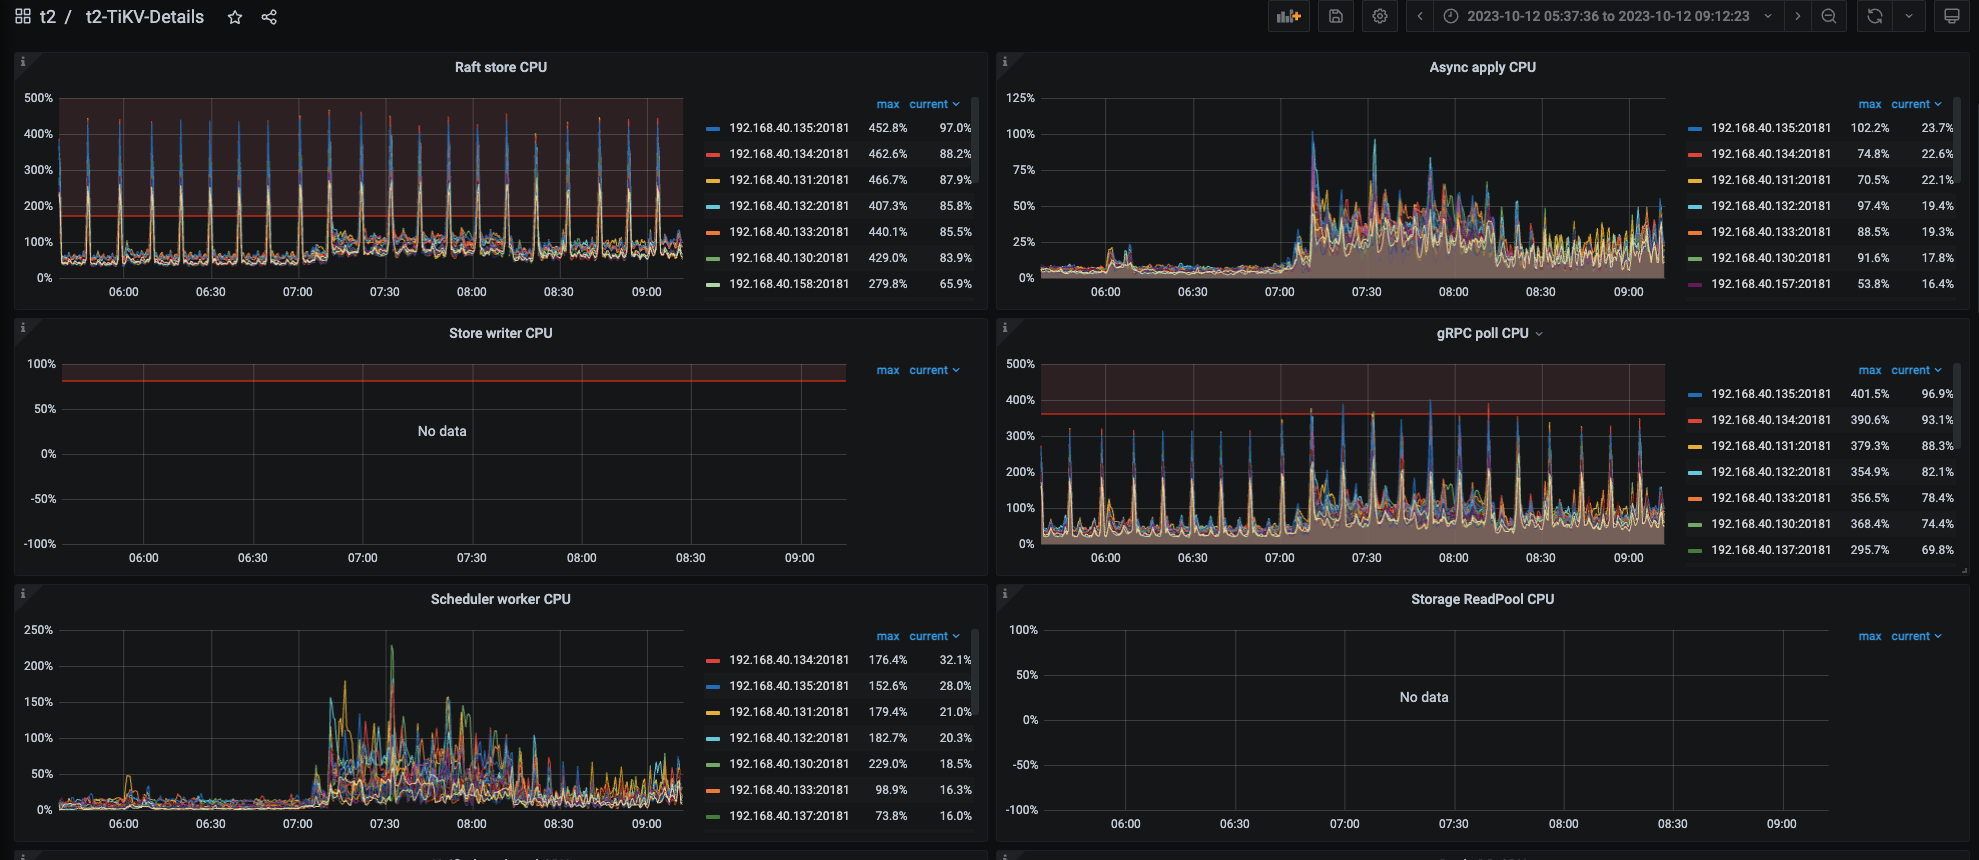Screen dimensions: 1979x860
Task: Open dashboard settings gear icon
Action: 1379,16
